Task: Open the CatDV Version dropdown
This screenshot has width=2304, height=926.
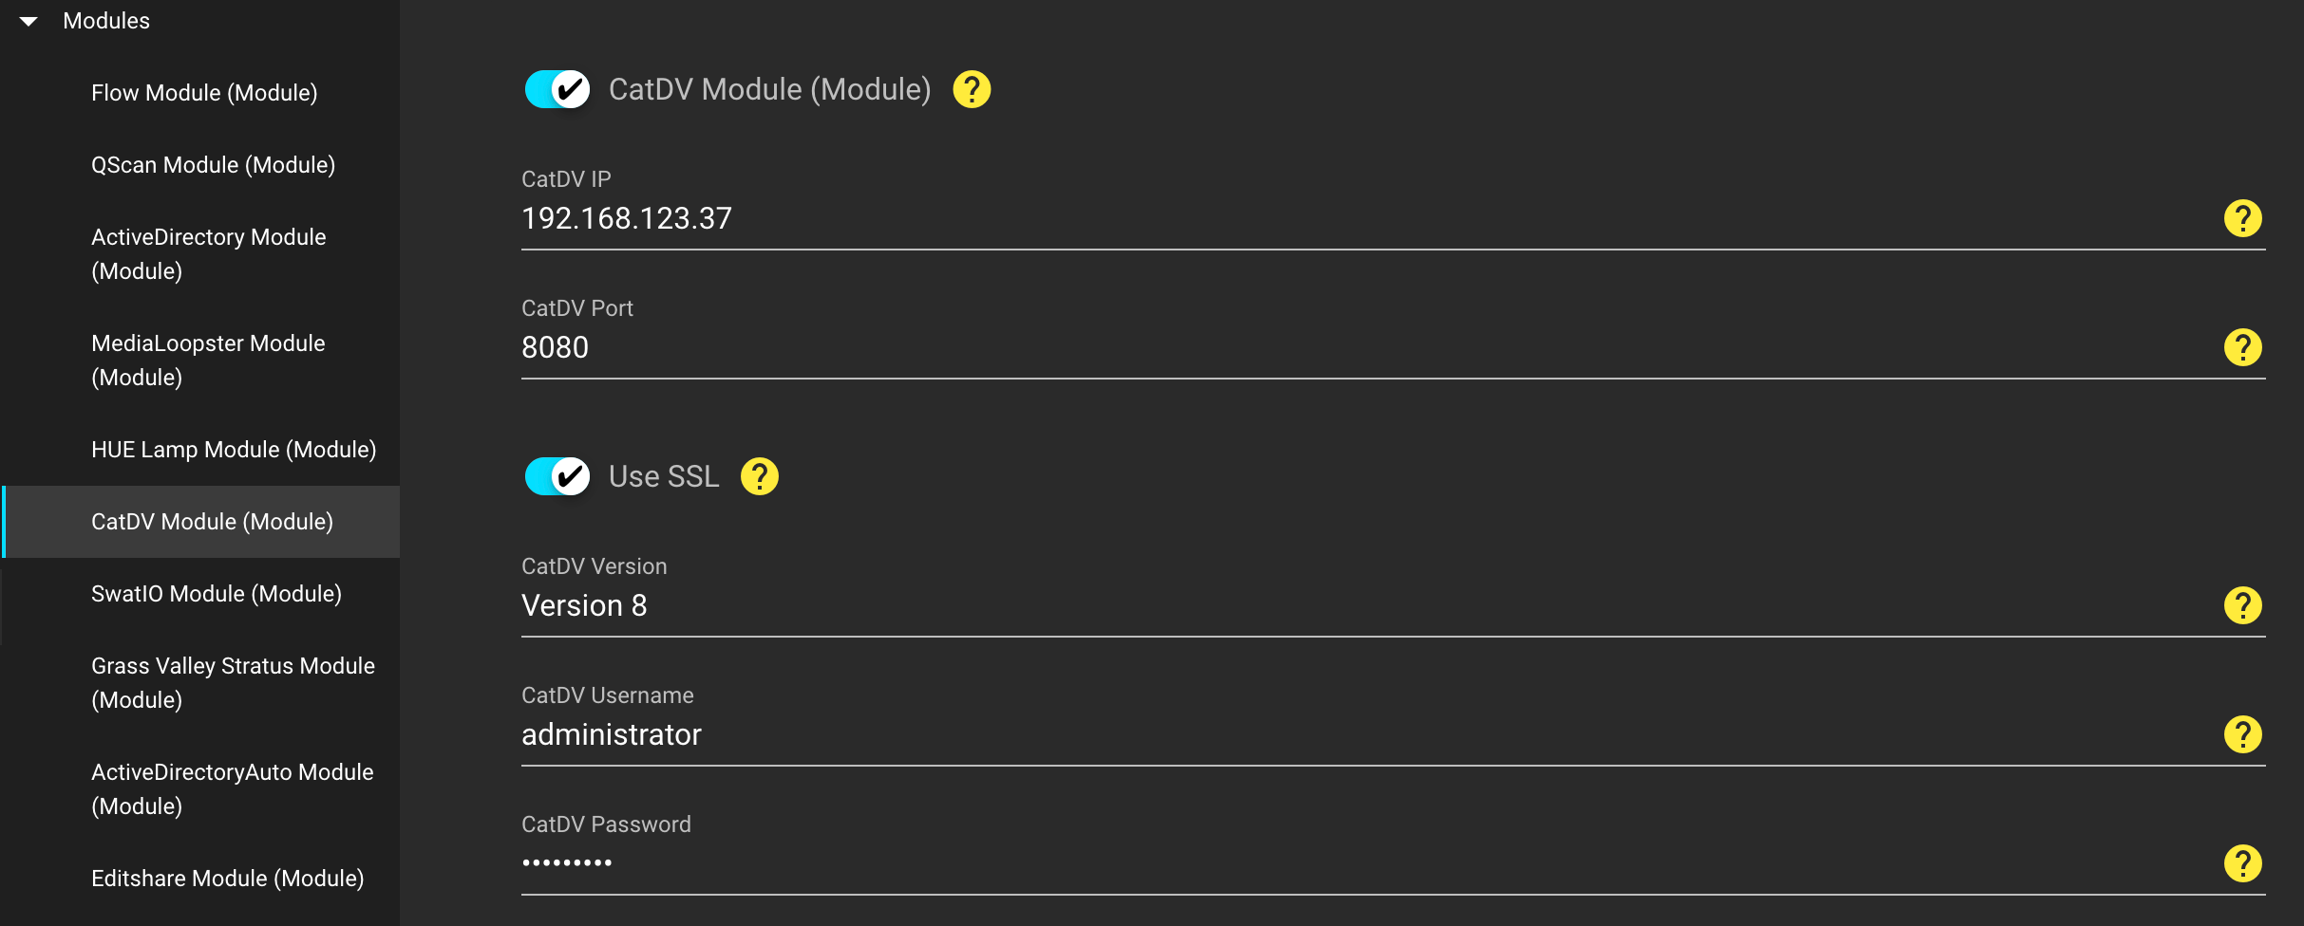Action: click(x=1360, y=606)
